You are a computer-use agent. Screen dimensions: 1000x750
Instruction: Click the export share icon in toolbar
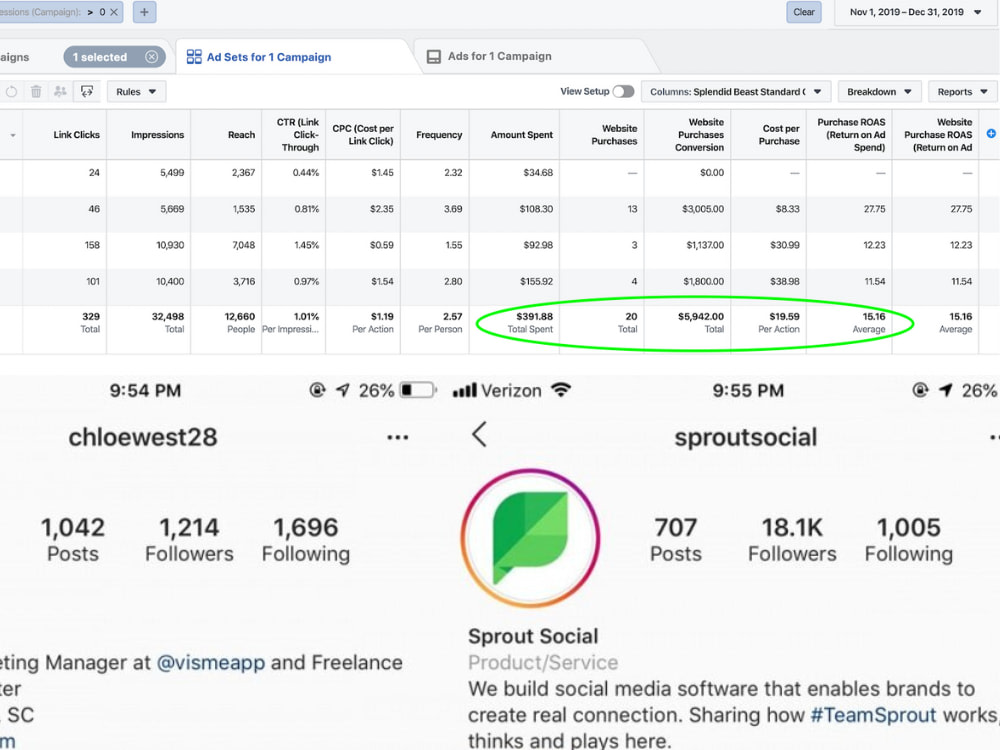point(87,92)
